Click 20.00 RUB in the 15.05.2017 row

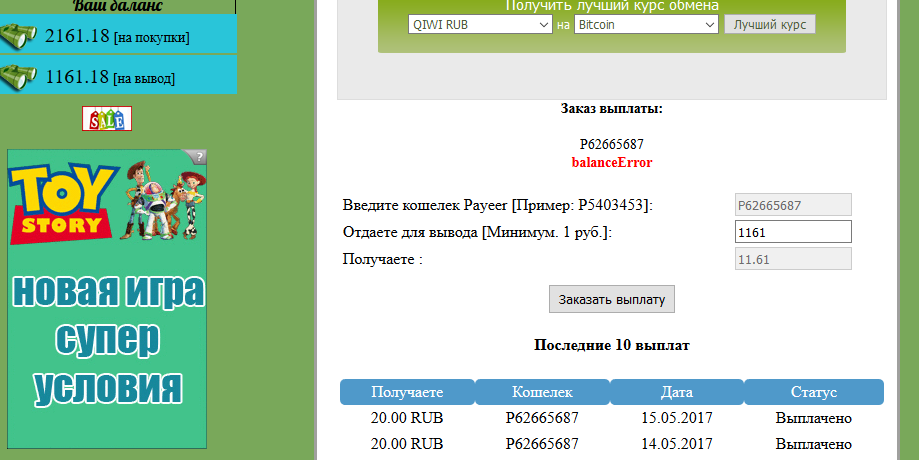pos(407,418)
